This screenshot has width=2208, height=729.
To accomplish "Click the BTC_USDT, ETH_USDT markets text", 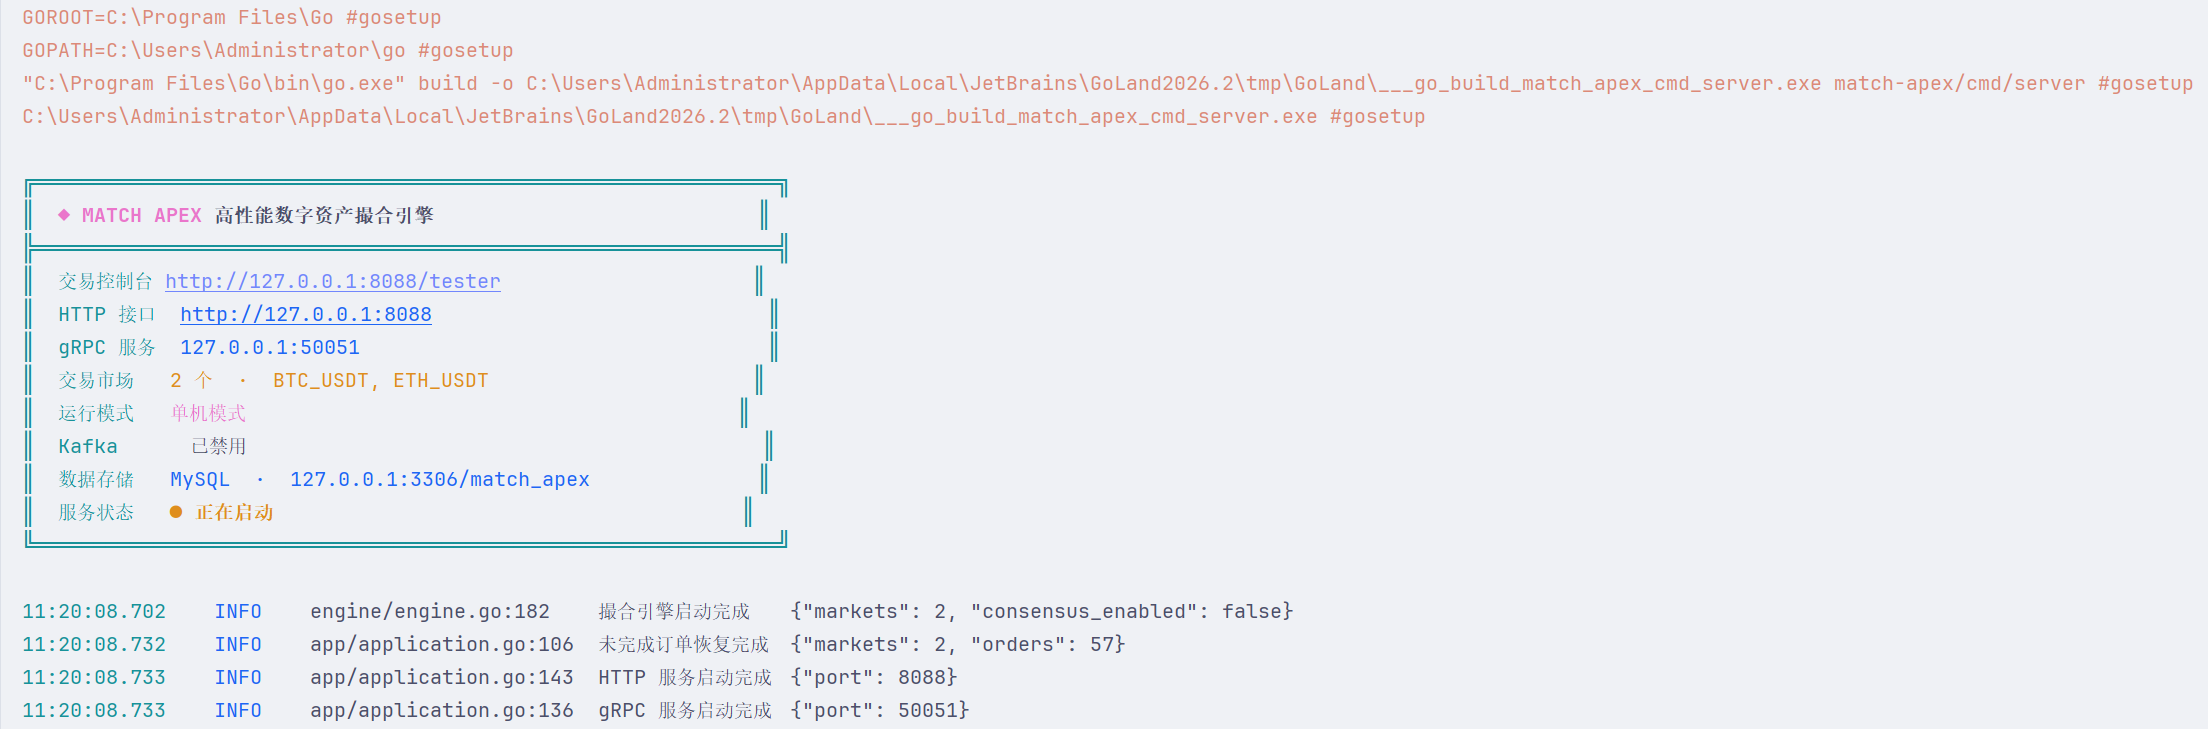I will pyautogui.click(x=381, y=381).
